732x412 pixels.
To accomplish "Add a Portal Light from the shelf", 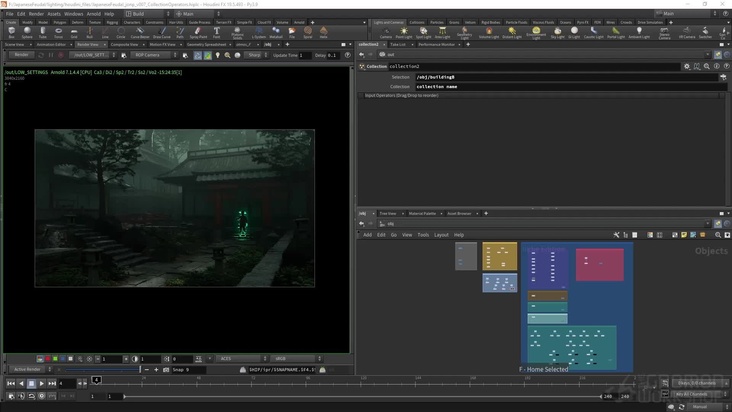I will pyautogui.click(x=616, y=33).
